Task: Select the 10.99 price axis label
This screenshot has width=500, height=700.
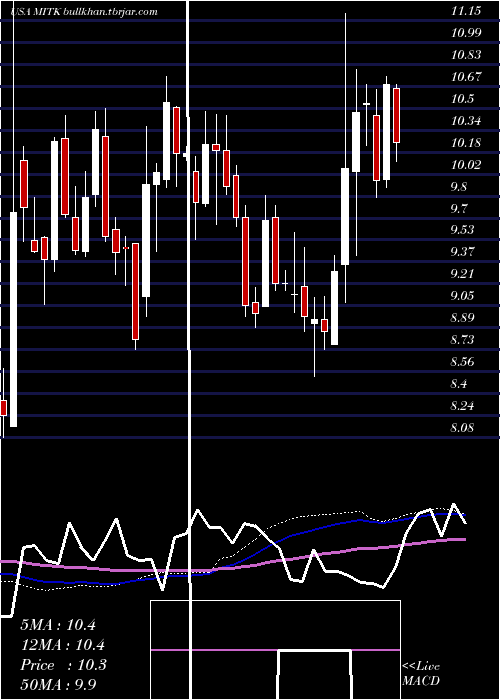Action: click(466, 33)
